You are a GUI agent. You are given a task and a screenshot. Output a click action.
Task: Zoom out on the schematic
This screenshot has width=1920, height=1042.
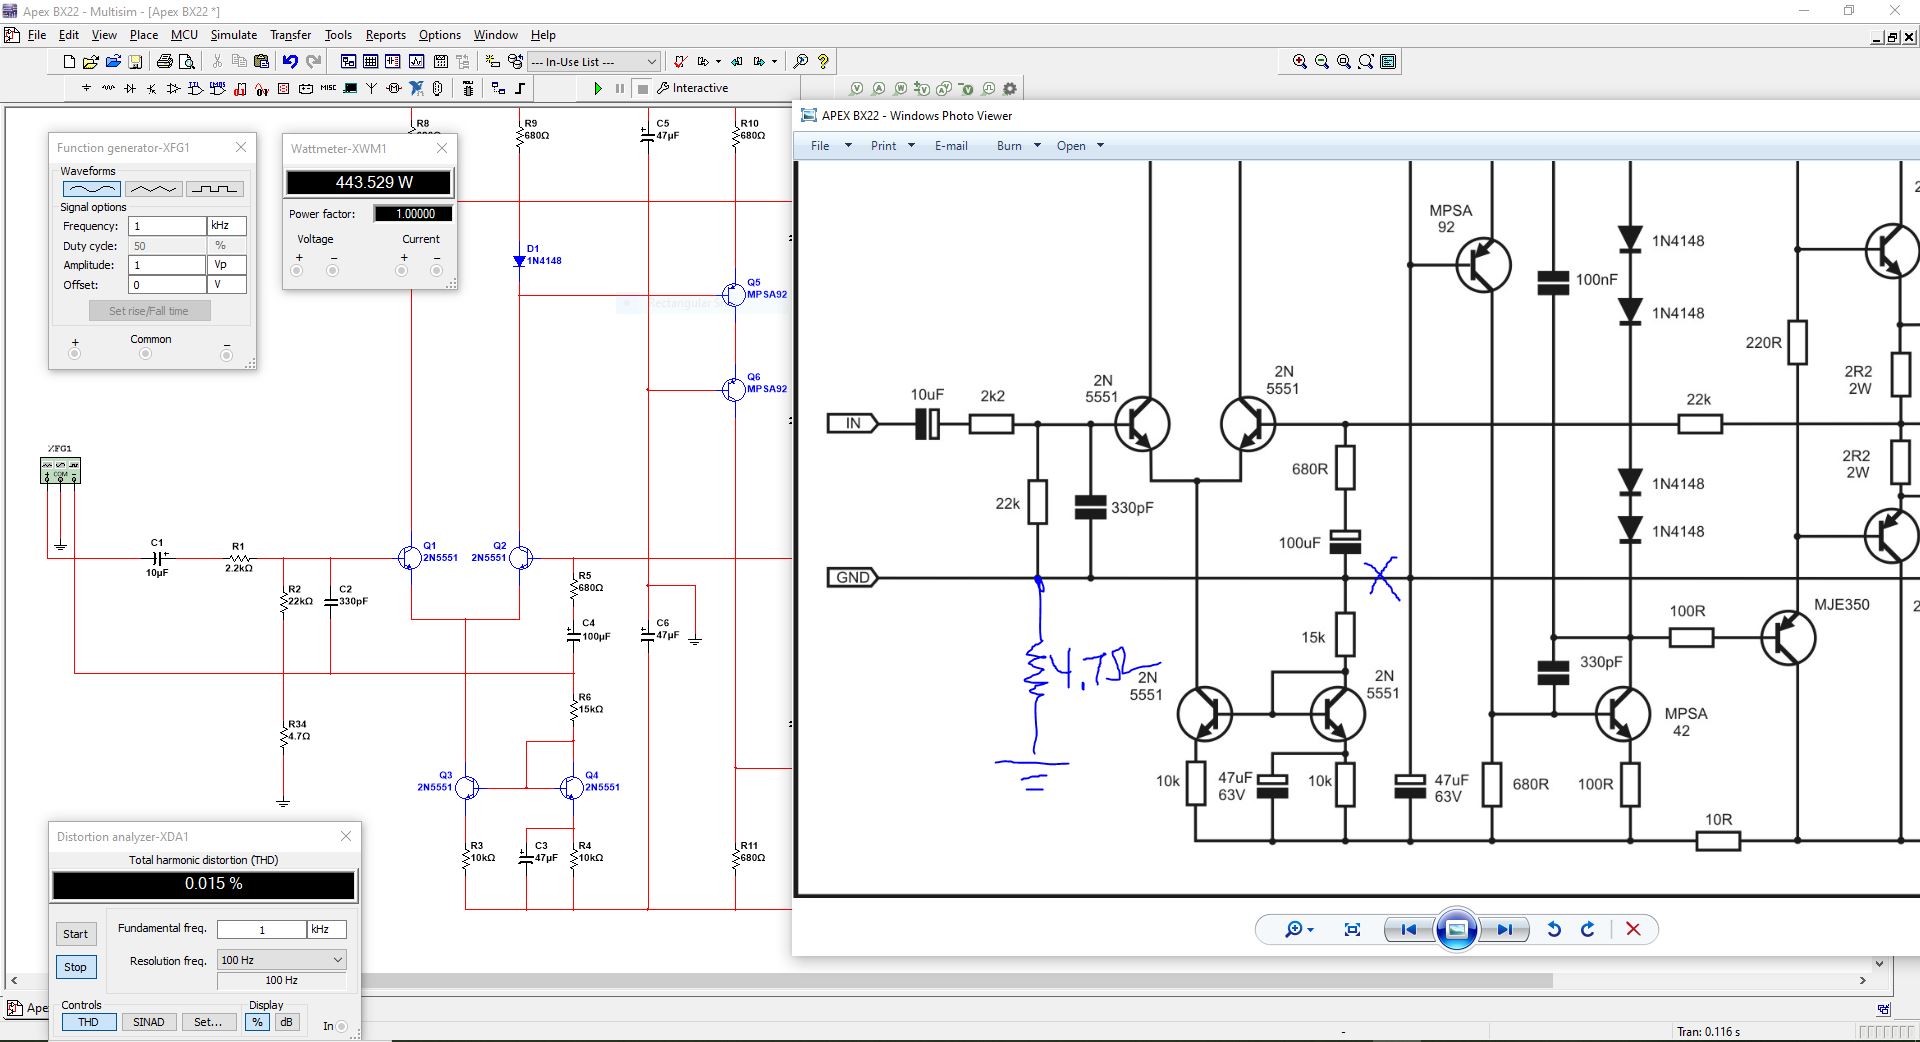[1322, 62]
